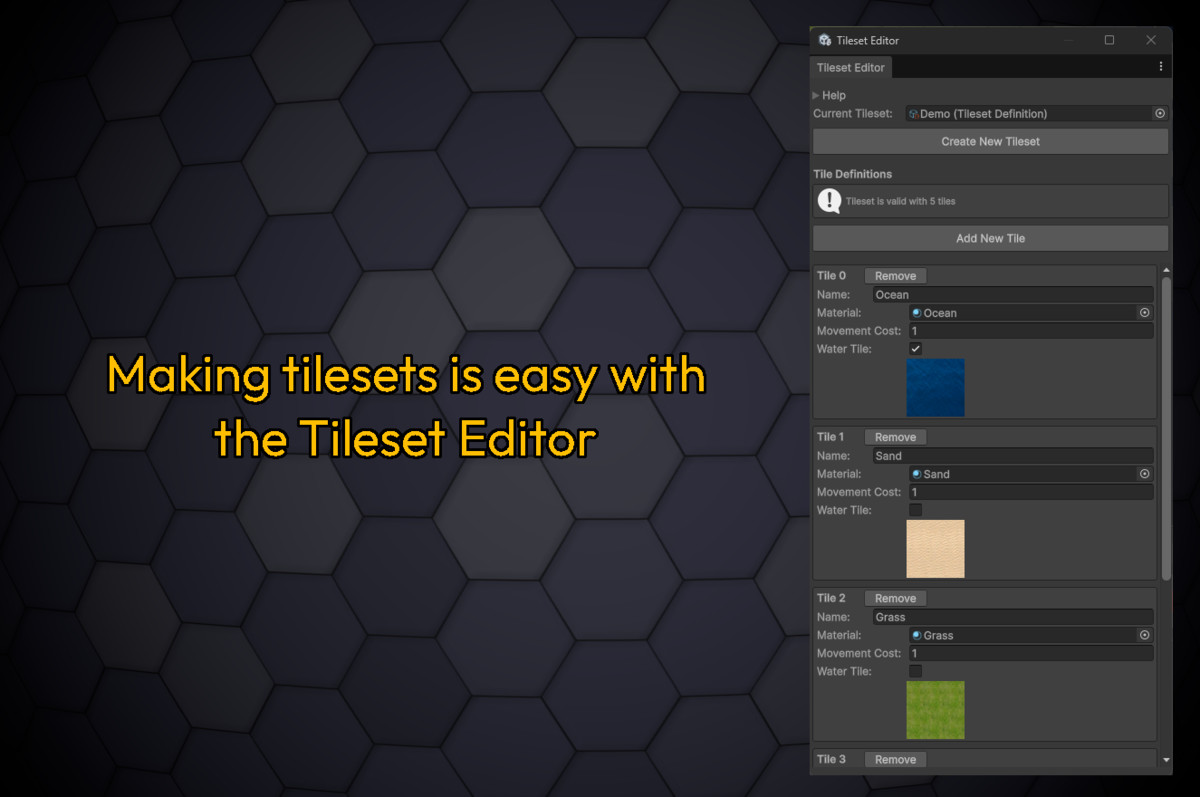1200x797 pixels.
Task: Open object picker for Sand material
Action: click(x=1145, y=474)
